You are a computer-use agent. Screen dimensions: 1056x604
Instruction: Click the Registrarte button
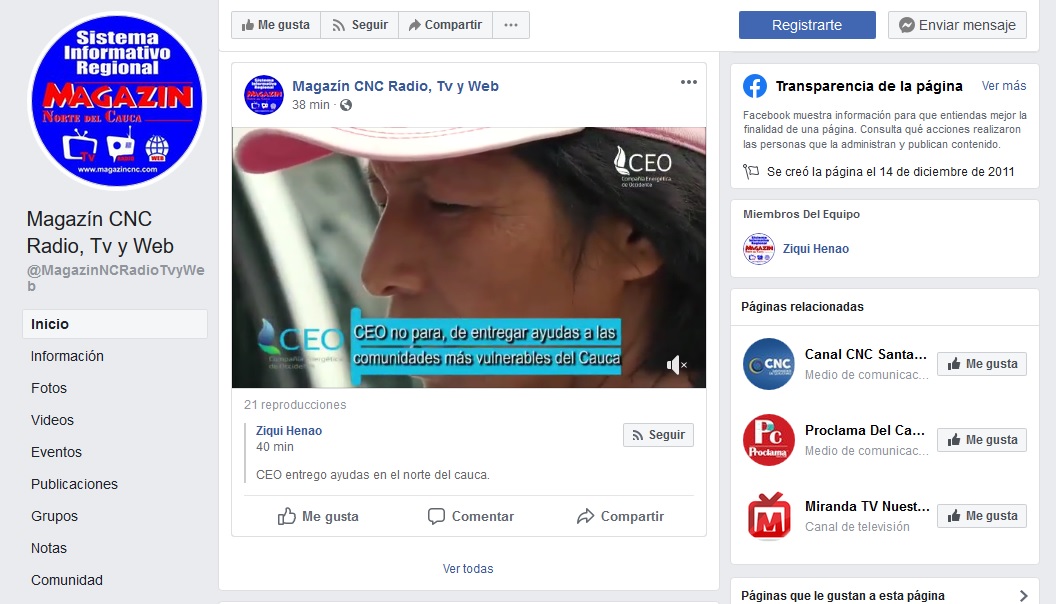[x=807, y=25]
